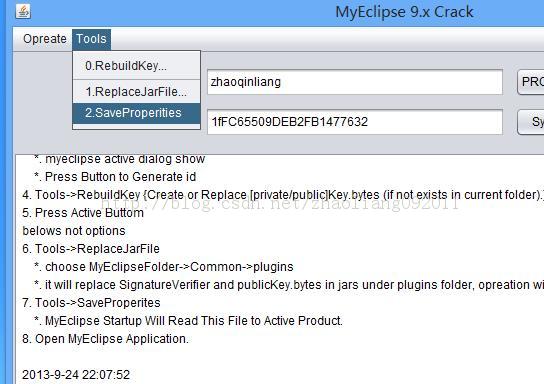Choose 0.RebuildKey... from Tools menu

[136, 66]
